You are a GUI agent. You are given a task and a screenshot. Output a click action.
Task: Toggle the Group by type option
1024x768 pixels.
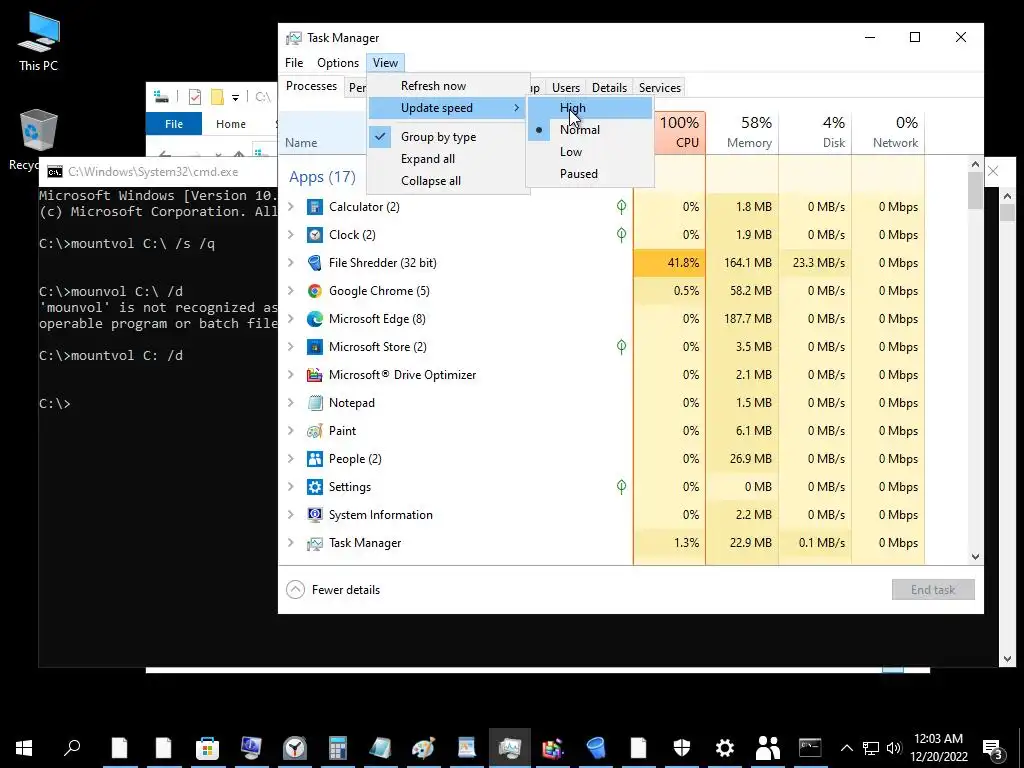point(447,137)
